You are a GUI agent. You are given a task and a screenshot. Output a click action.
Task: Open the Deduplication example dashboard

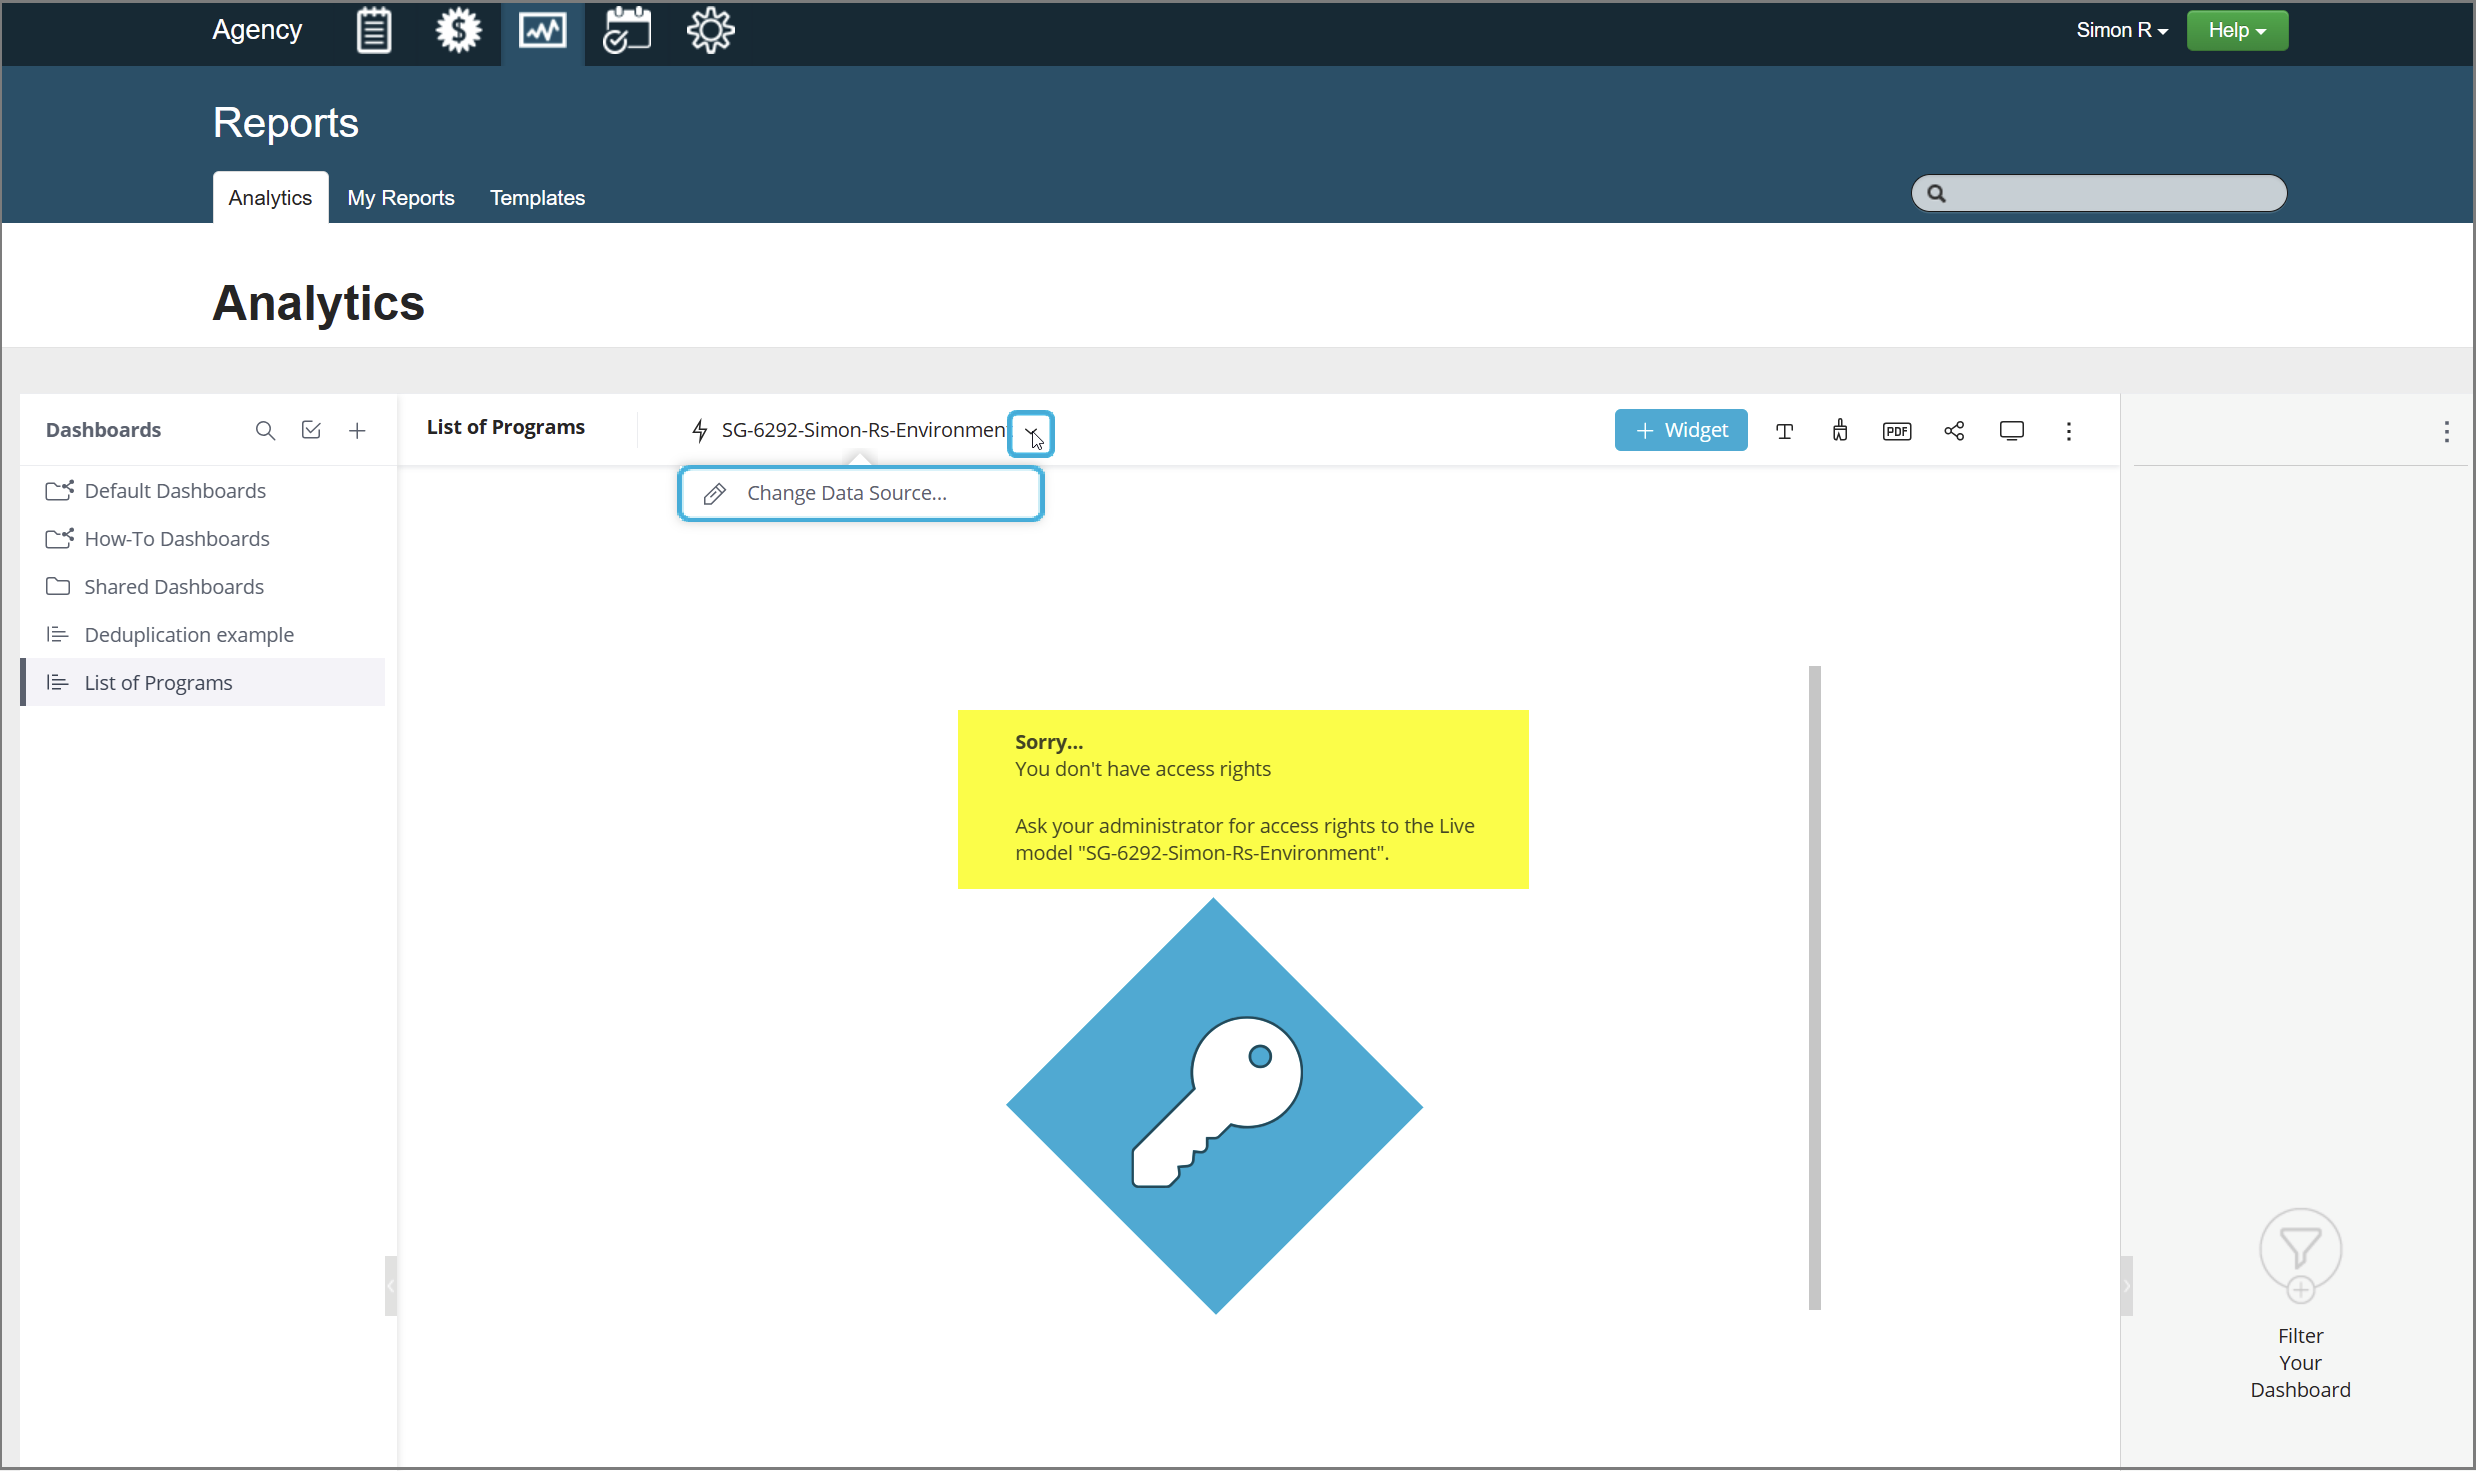189,635
